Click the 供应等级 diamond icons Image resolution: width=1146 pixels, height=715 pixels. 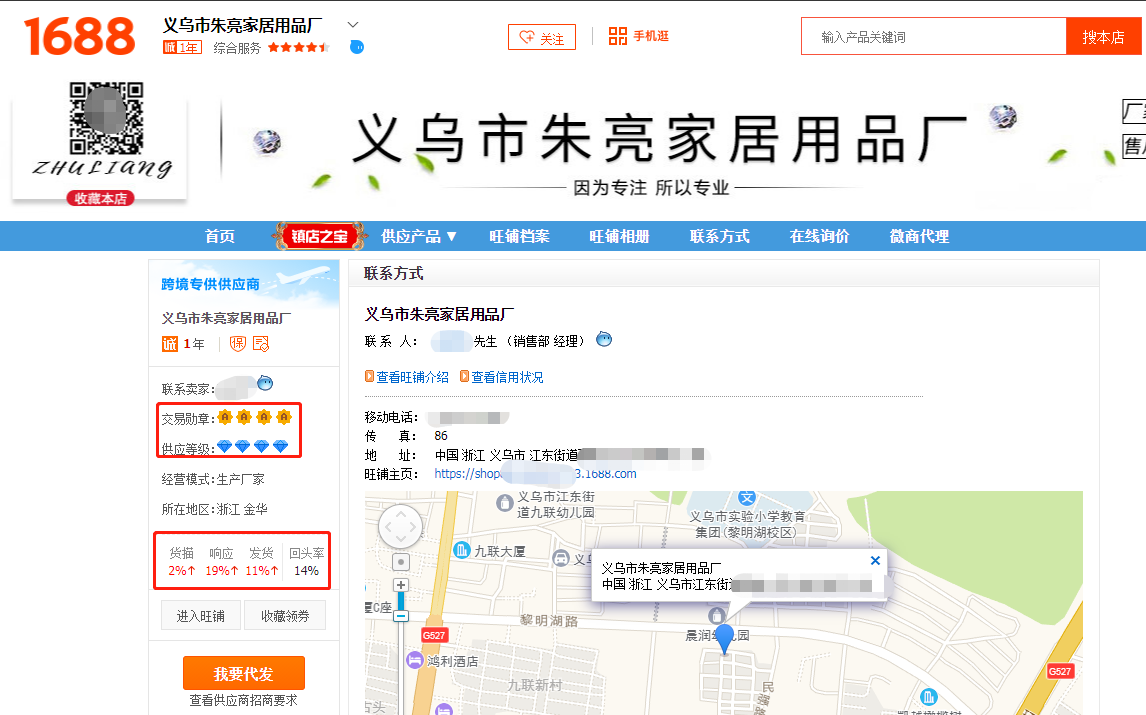(x=252, y=446)
